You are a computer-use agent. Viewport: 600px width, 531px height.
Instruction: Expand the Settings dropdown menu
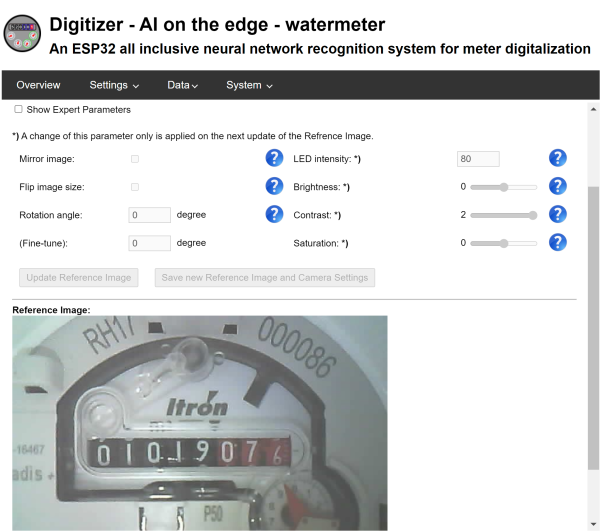[x=114, y=85]
